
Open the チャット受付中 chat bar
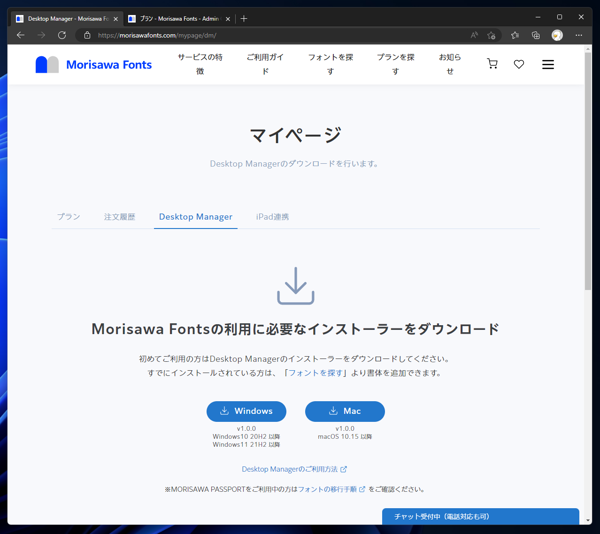480,516
